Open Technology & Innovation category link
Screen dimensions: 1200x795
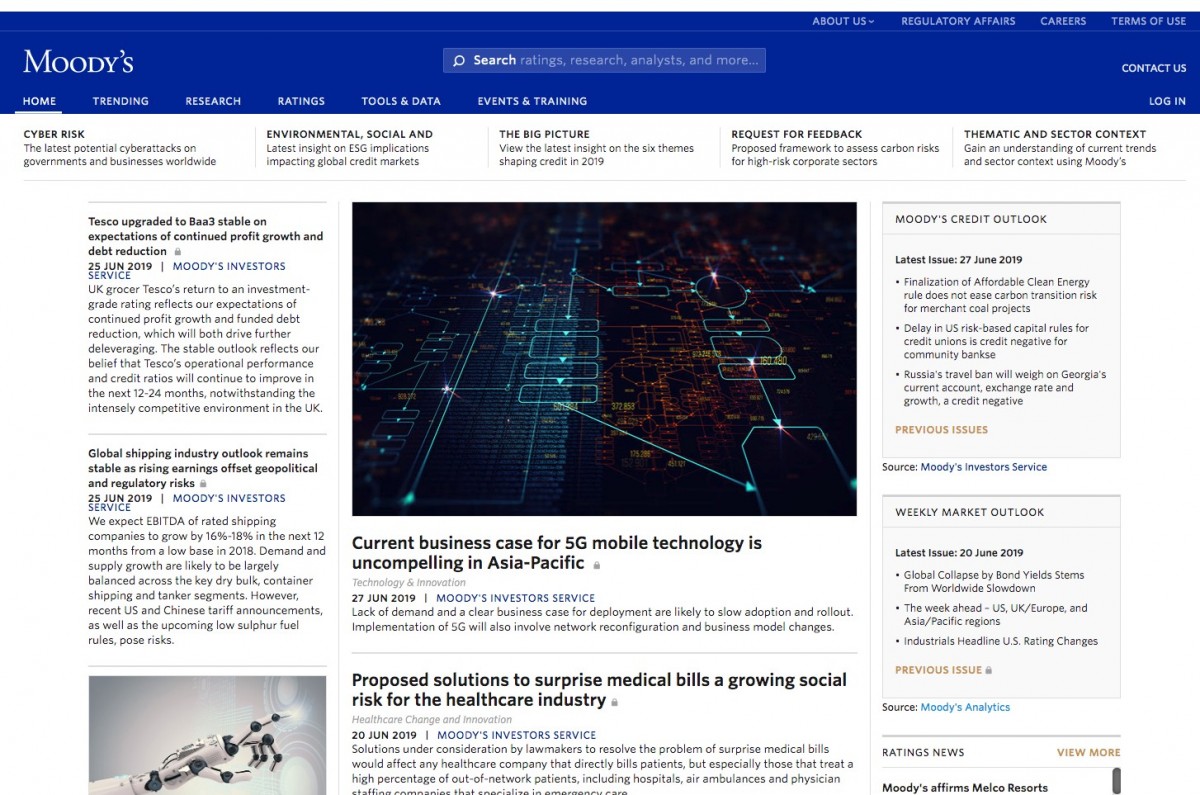click(409, 582)
